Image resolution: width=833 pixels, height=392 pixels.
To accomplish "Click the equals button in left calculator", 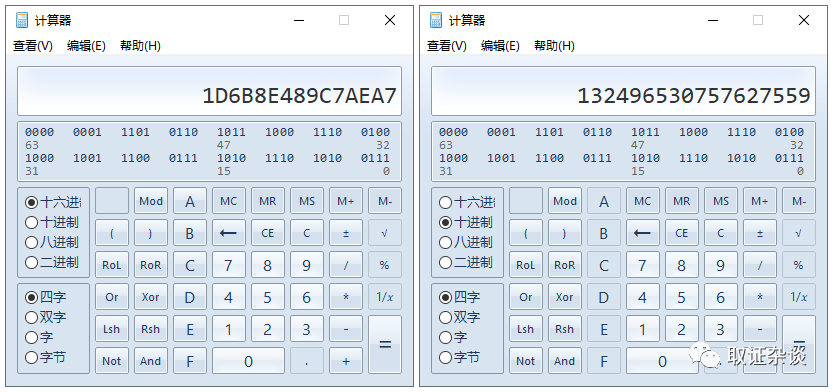I will click(385, 344).
